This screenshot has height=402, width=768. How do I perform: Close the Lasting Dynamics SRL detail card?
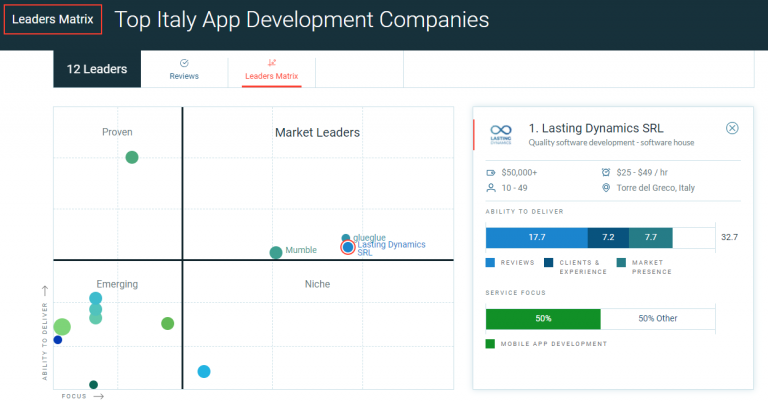[732, 128]
